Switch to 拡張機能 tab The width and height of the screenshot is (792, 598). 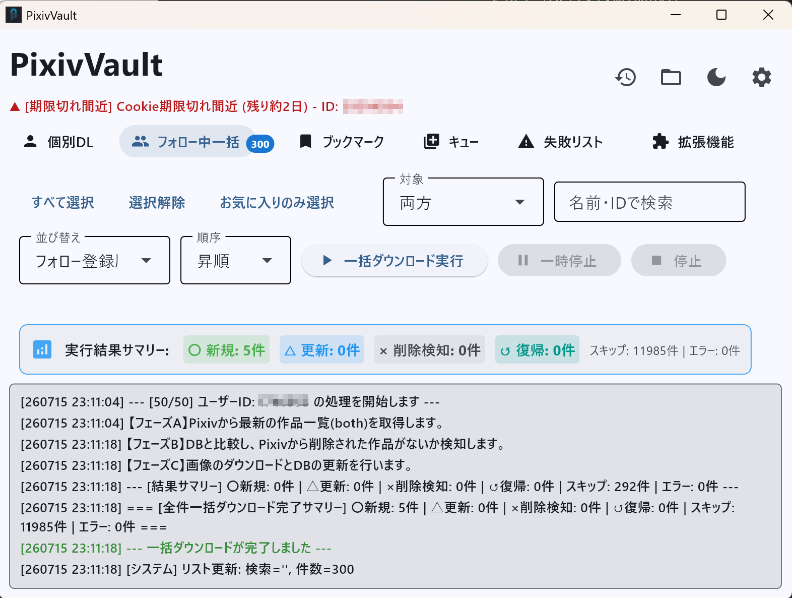(692, 142)
